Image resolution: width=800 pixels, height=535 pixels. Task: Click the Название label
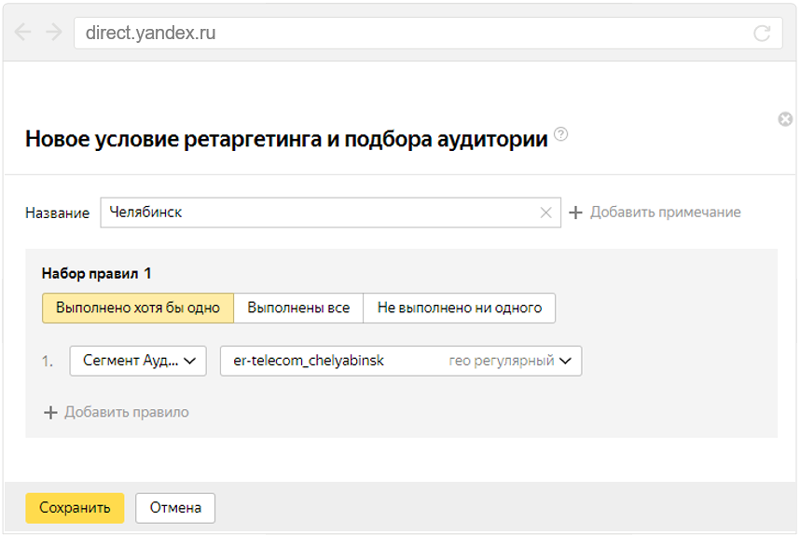(57, 213)
